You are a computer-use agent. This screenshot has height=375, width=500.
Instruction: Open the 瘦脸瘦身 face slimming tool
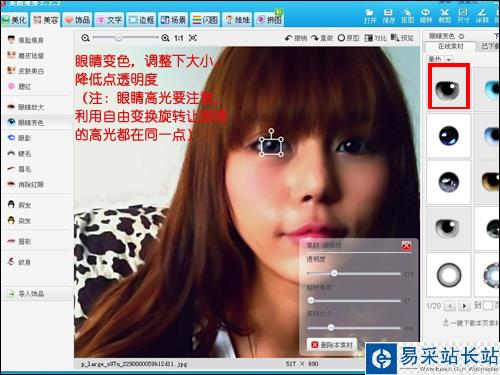(x=26, y=40)
